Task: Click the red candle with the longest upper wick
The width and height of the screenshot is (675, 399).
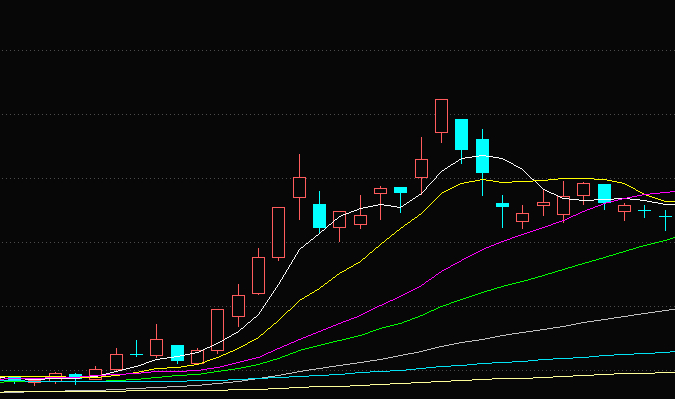Action: coord(300,187)
